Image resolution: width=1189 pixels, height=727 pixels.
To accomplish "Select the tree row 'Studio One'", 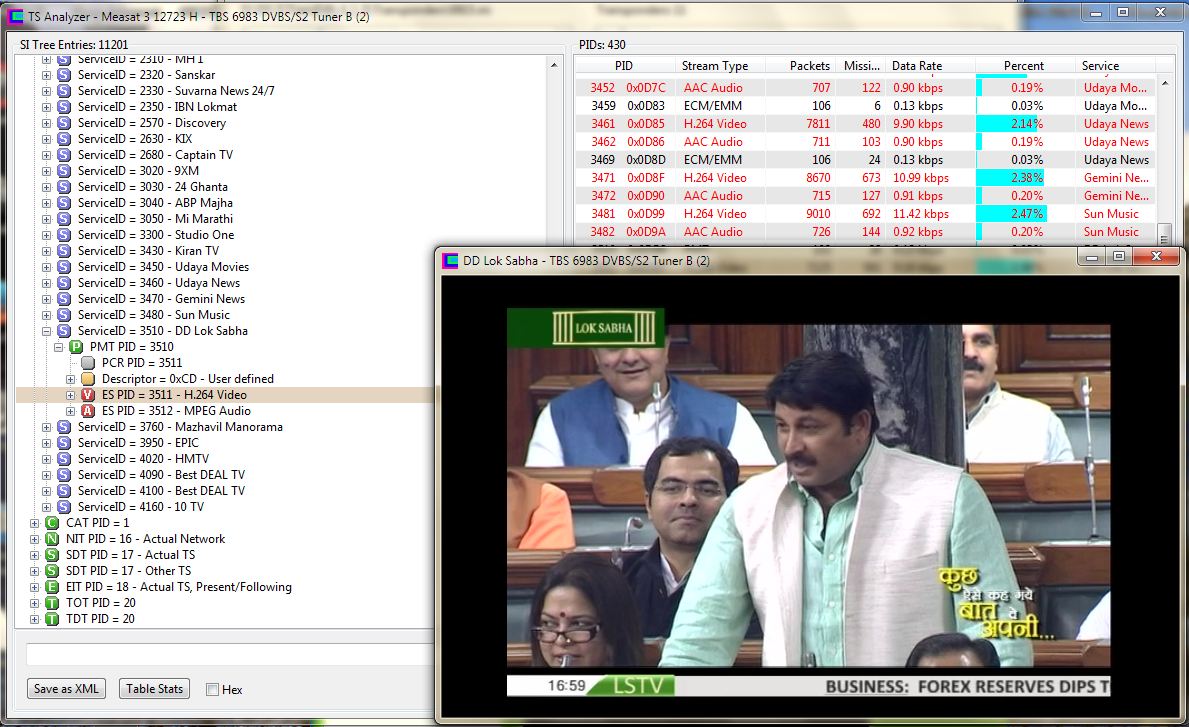I will [x=155, y=235].
